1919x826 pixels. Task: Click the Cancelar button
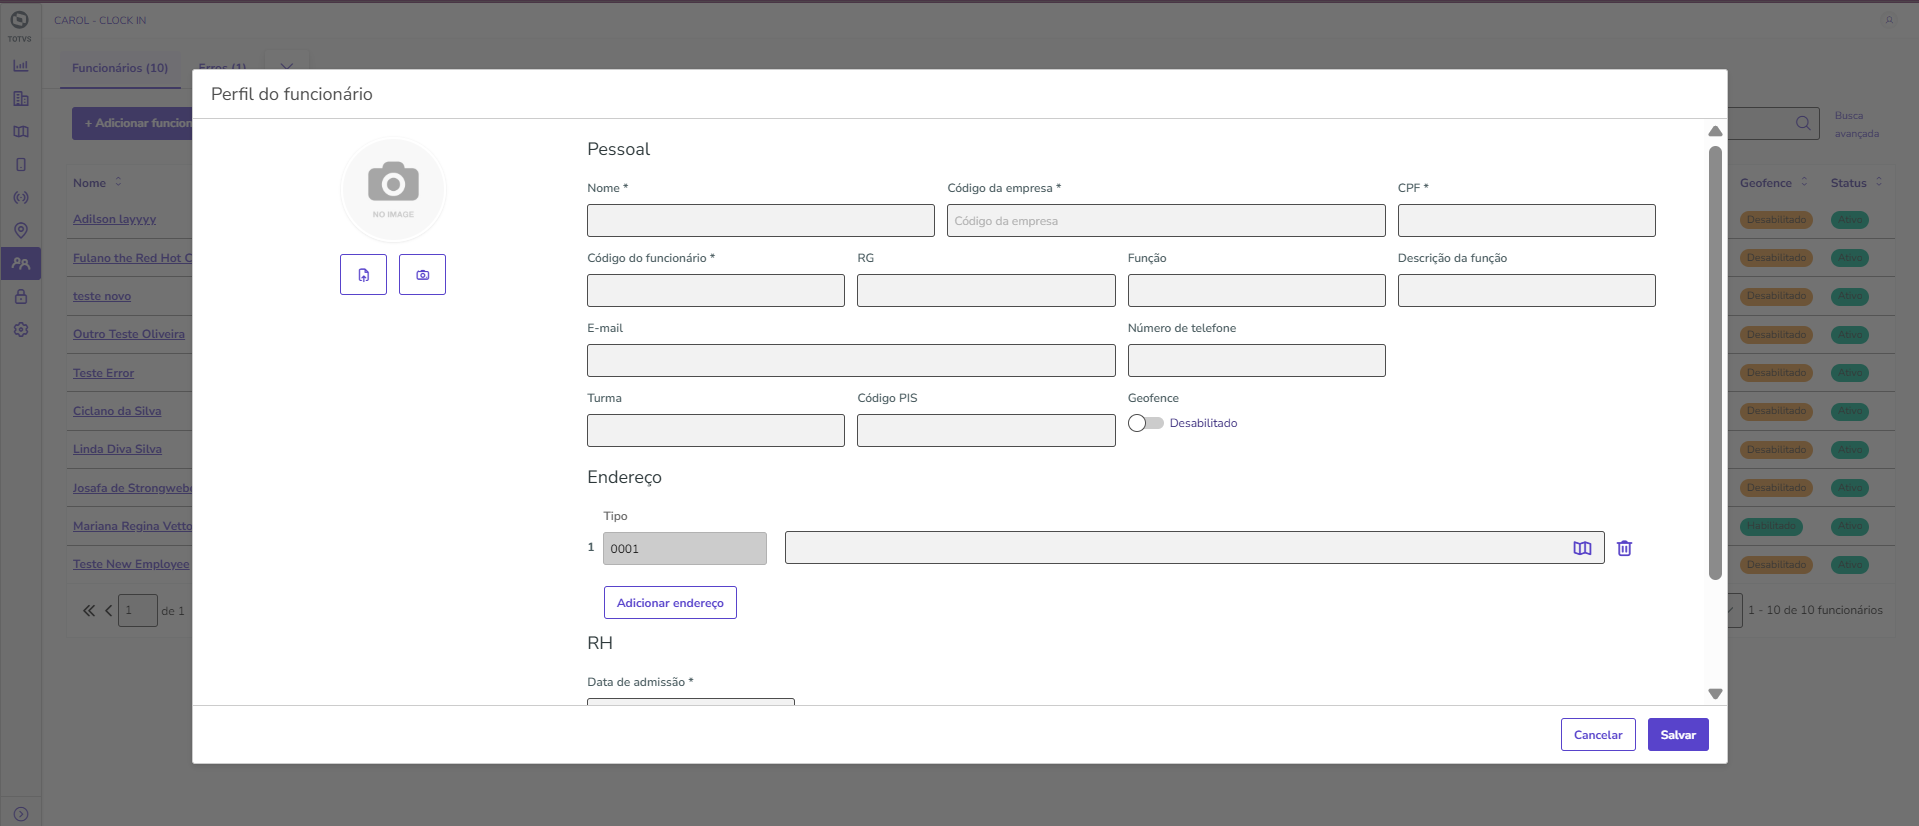pos(1597,735)
